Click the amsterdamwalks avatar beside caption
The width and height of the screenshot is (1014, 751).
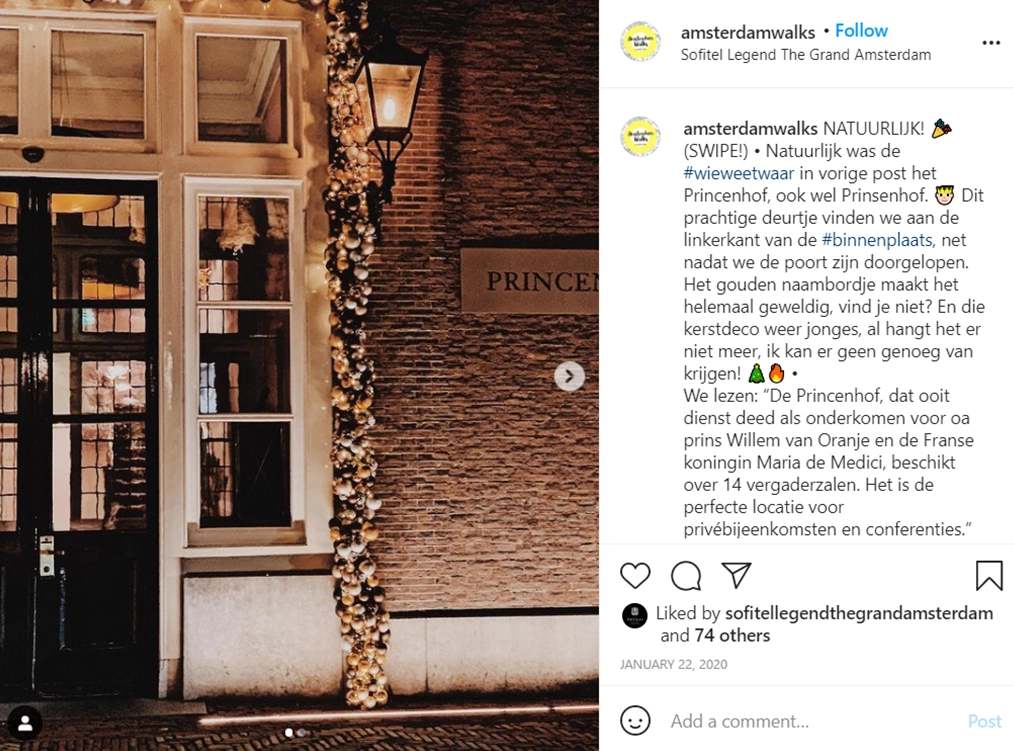click(640, 136)
